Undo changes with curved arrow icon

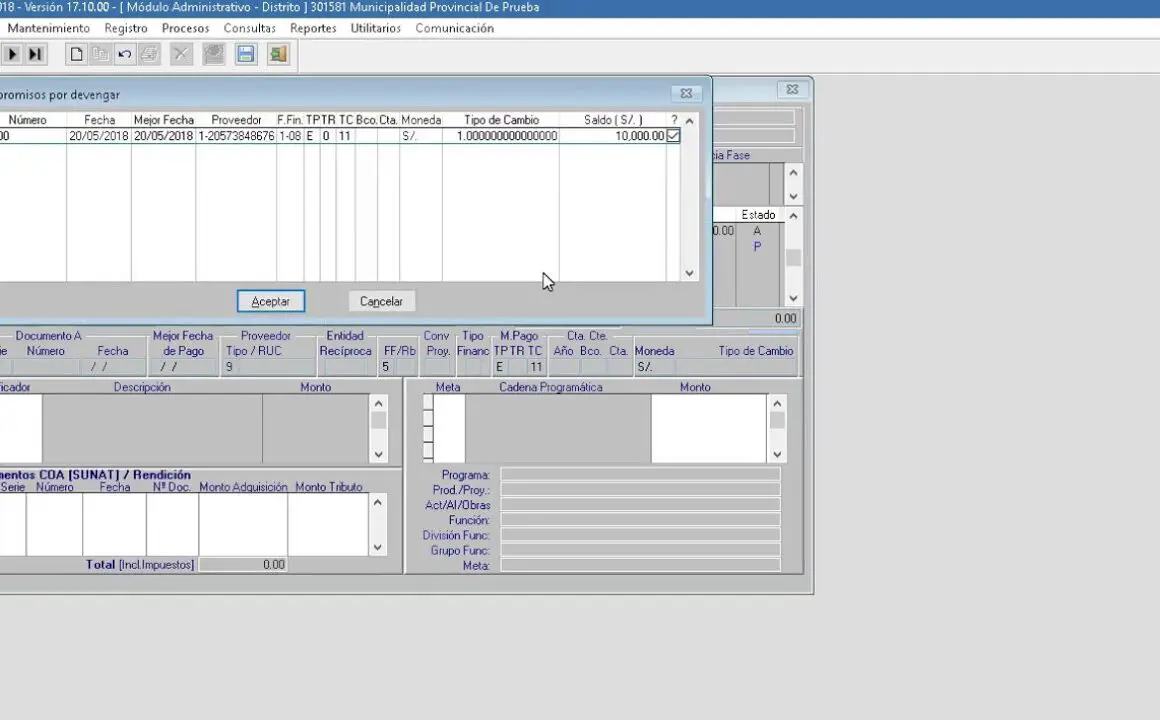125,54
